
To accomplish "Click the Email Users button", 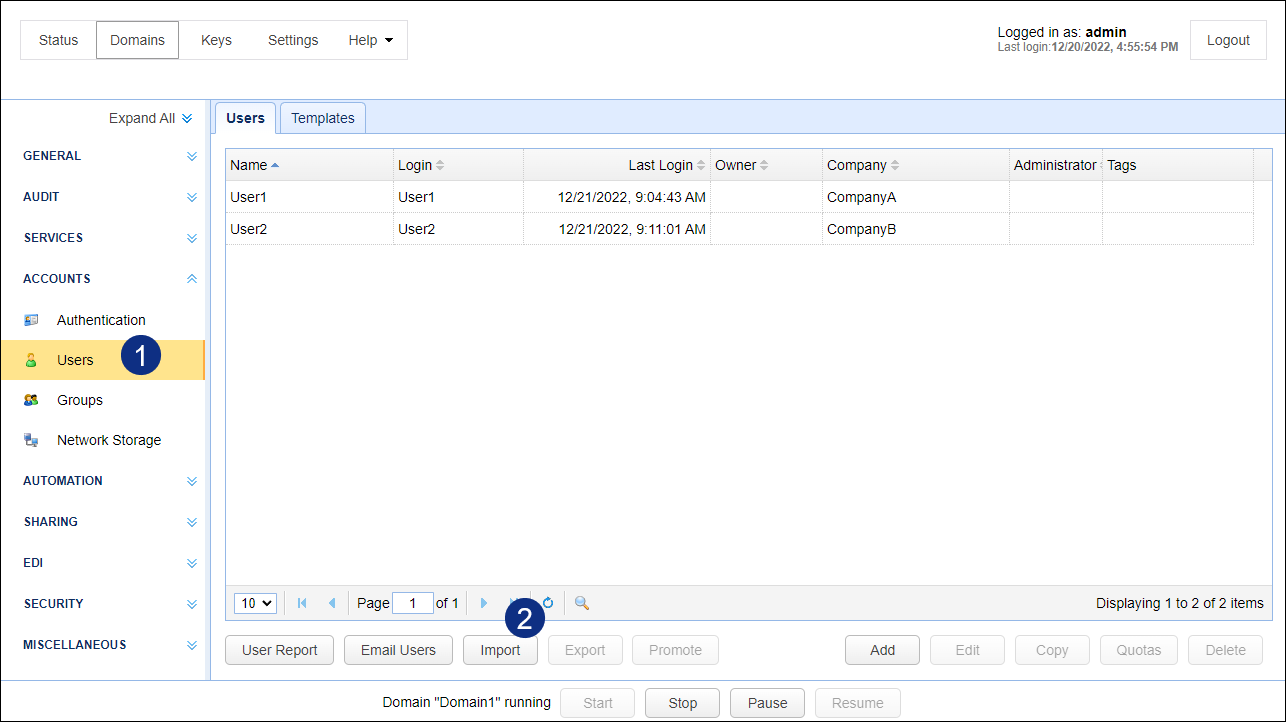I will 398,650.
